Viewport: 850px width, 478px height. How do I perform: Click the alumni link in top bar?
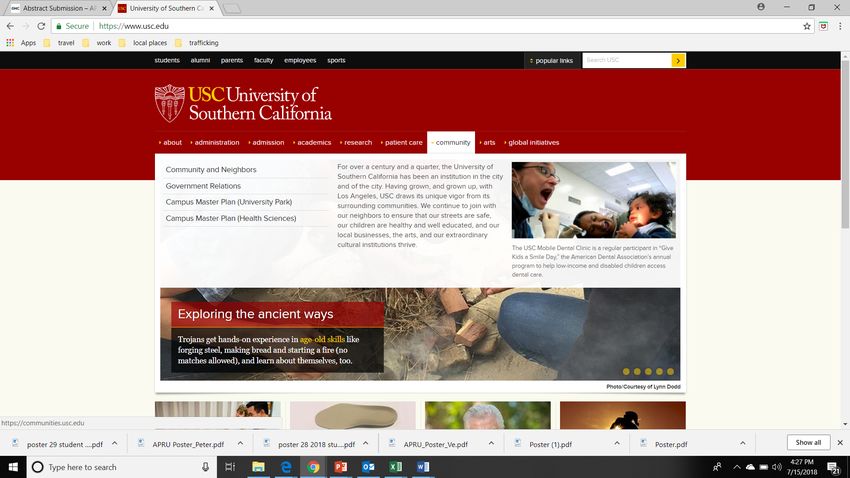200,60
